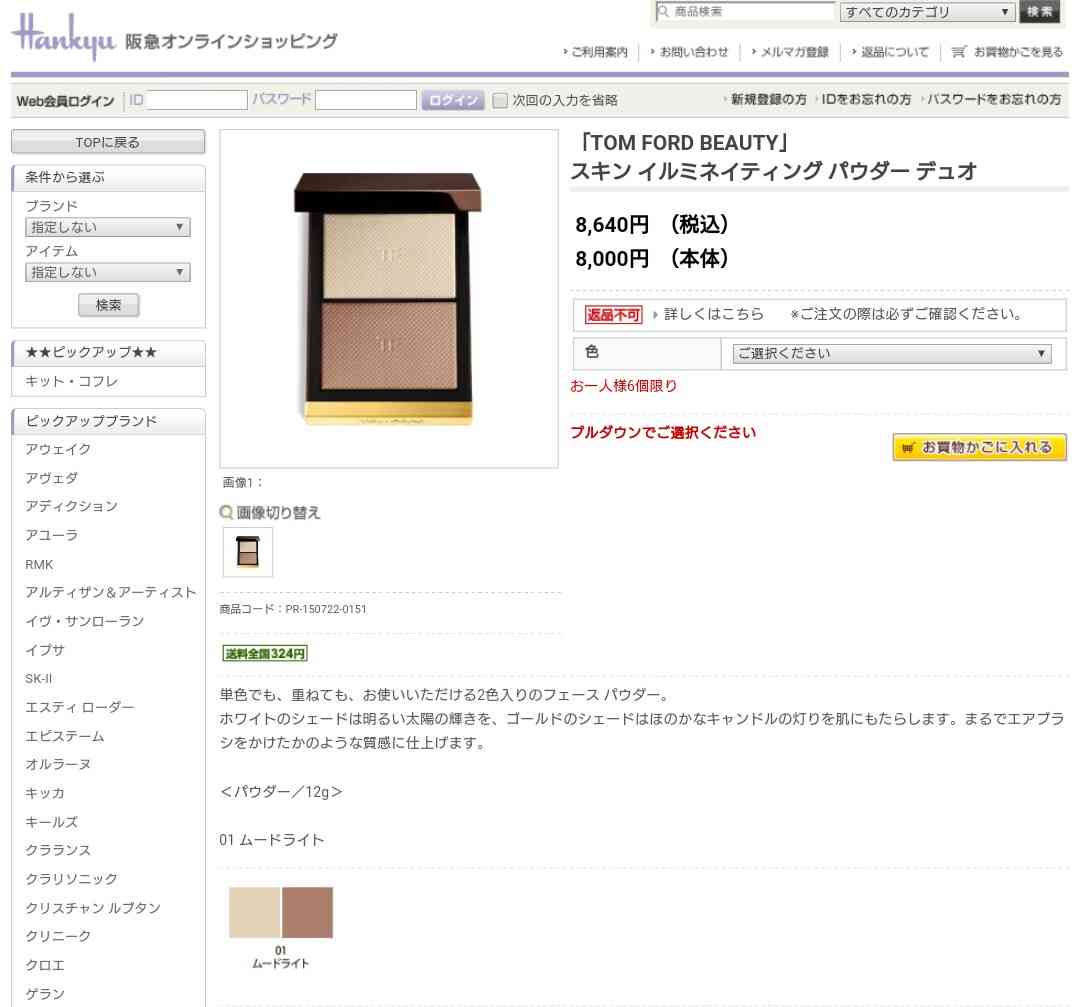Screen dimensions: 1080x1007
Task: Click the main product image
Action: (x=388, y=299)
